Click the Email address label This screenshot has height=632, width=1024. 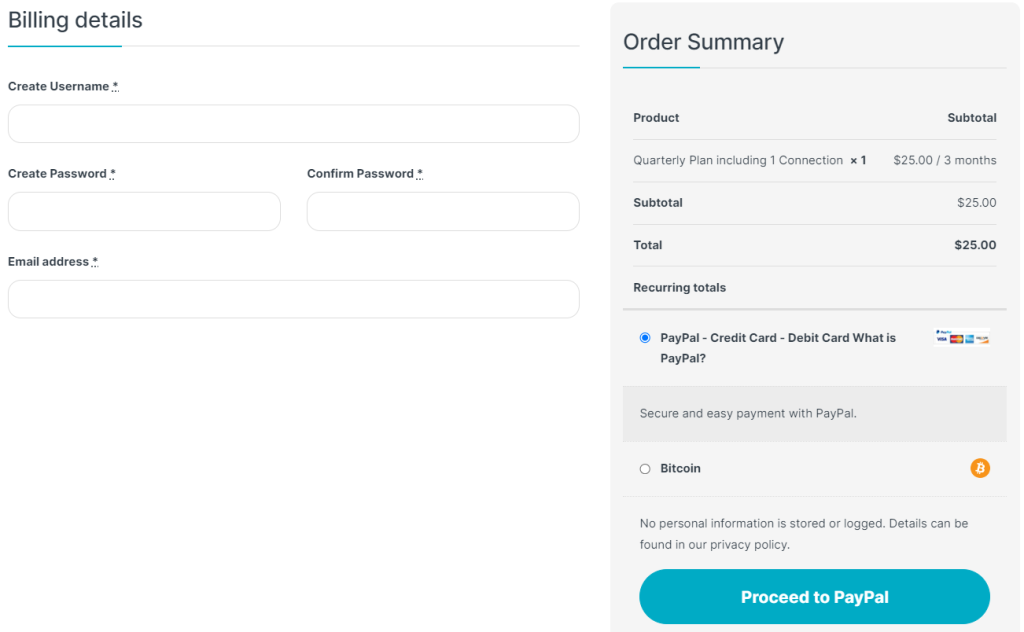[x=48, y=262]
